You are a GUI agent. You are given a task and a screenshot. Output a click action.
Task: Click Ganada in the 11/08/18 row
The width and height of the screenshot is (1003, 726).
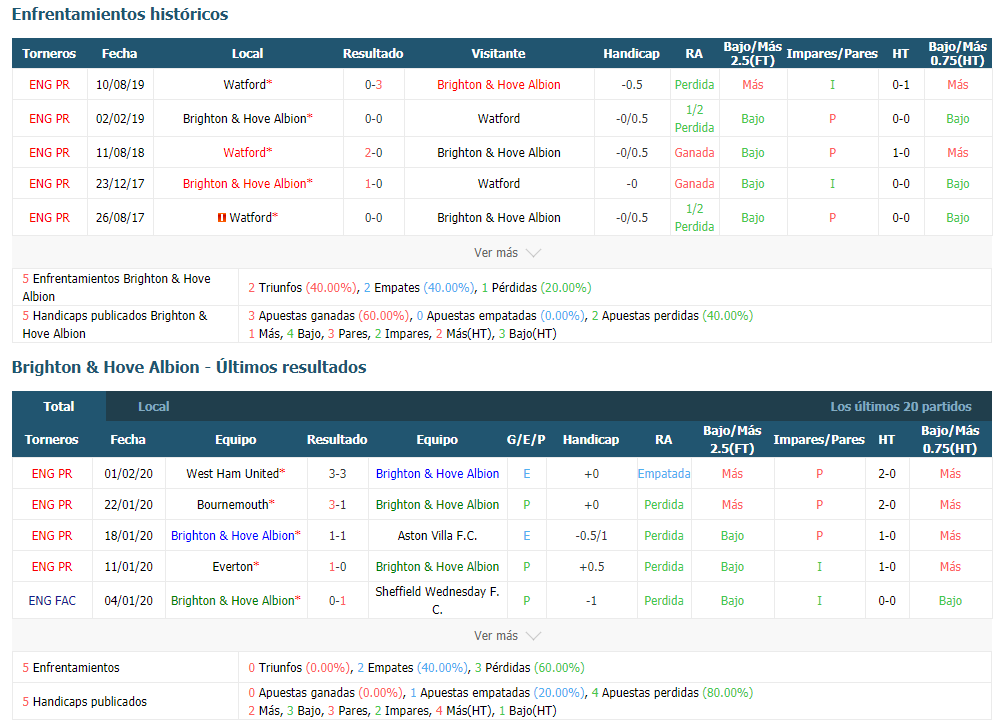694,152
